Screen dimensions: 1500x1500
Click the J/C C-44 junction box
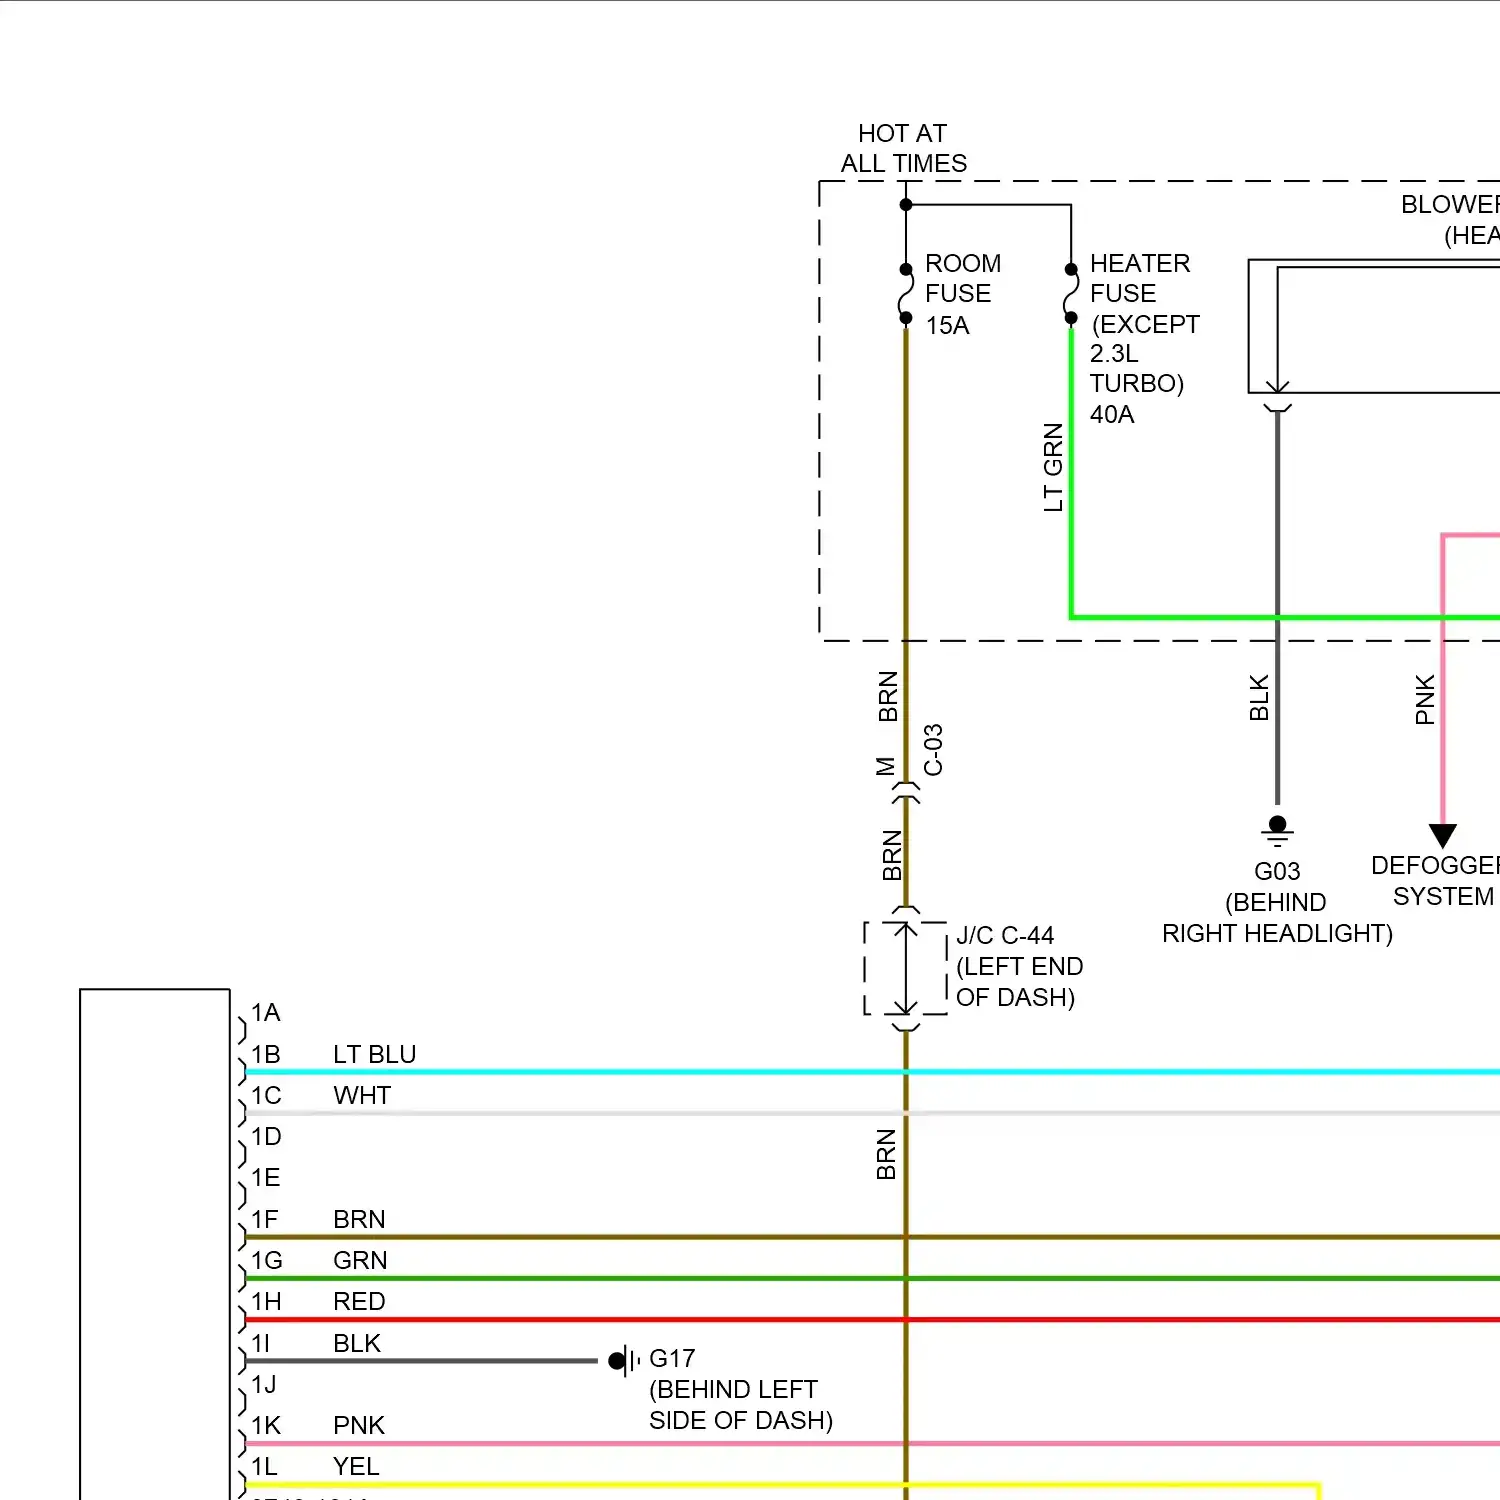click(x=906, y=968)
